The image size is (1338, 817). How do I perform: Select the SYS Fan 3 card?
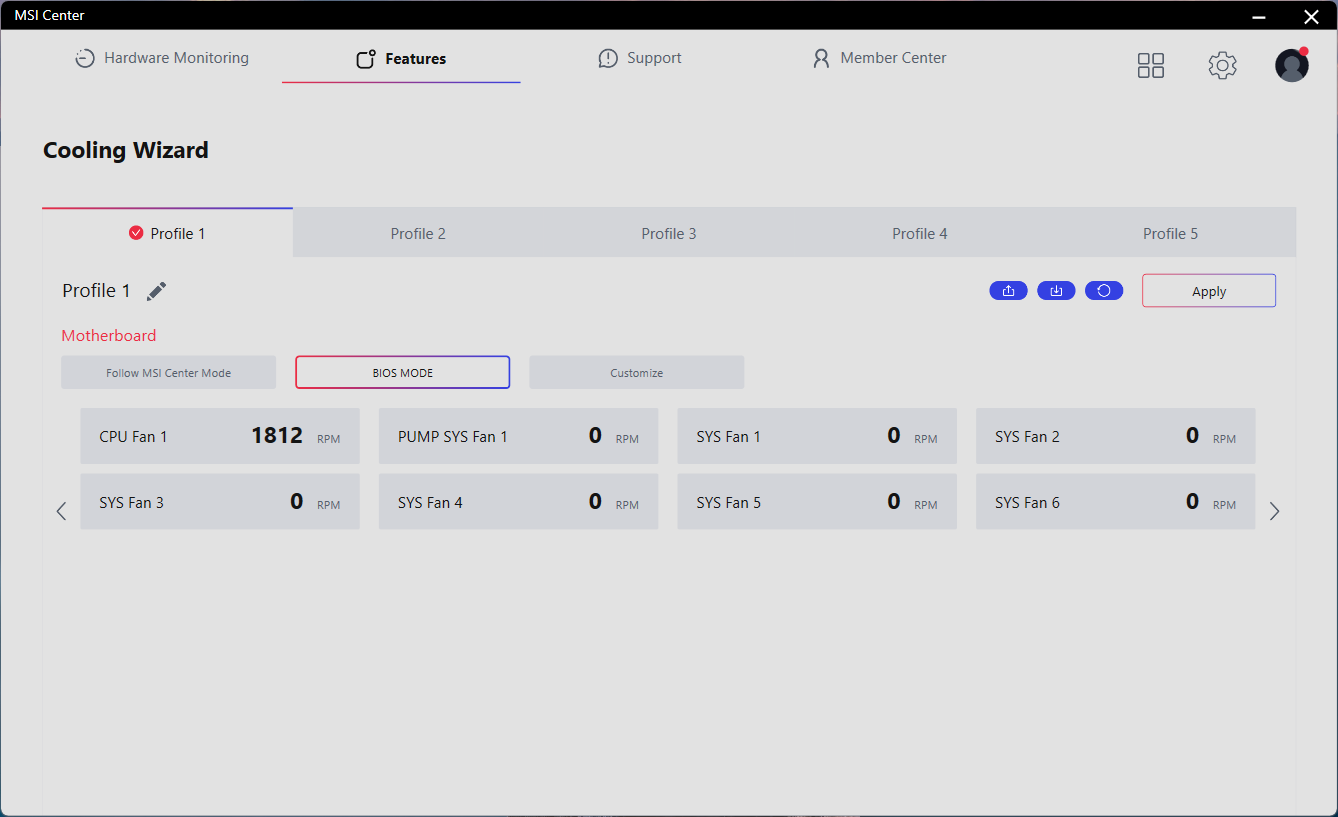pyautogui.click(x=220, y=502)
